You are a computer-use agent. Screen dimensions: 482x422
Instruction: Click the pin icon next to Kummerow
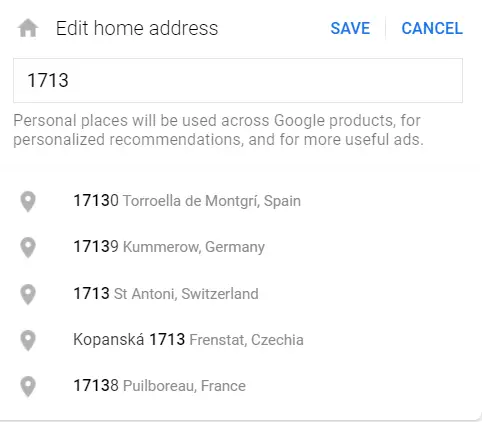pyautogui.click(x=28, y=248)
